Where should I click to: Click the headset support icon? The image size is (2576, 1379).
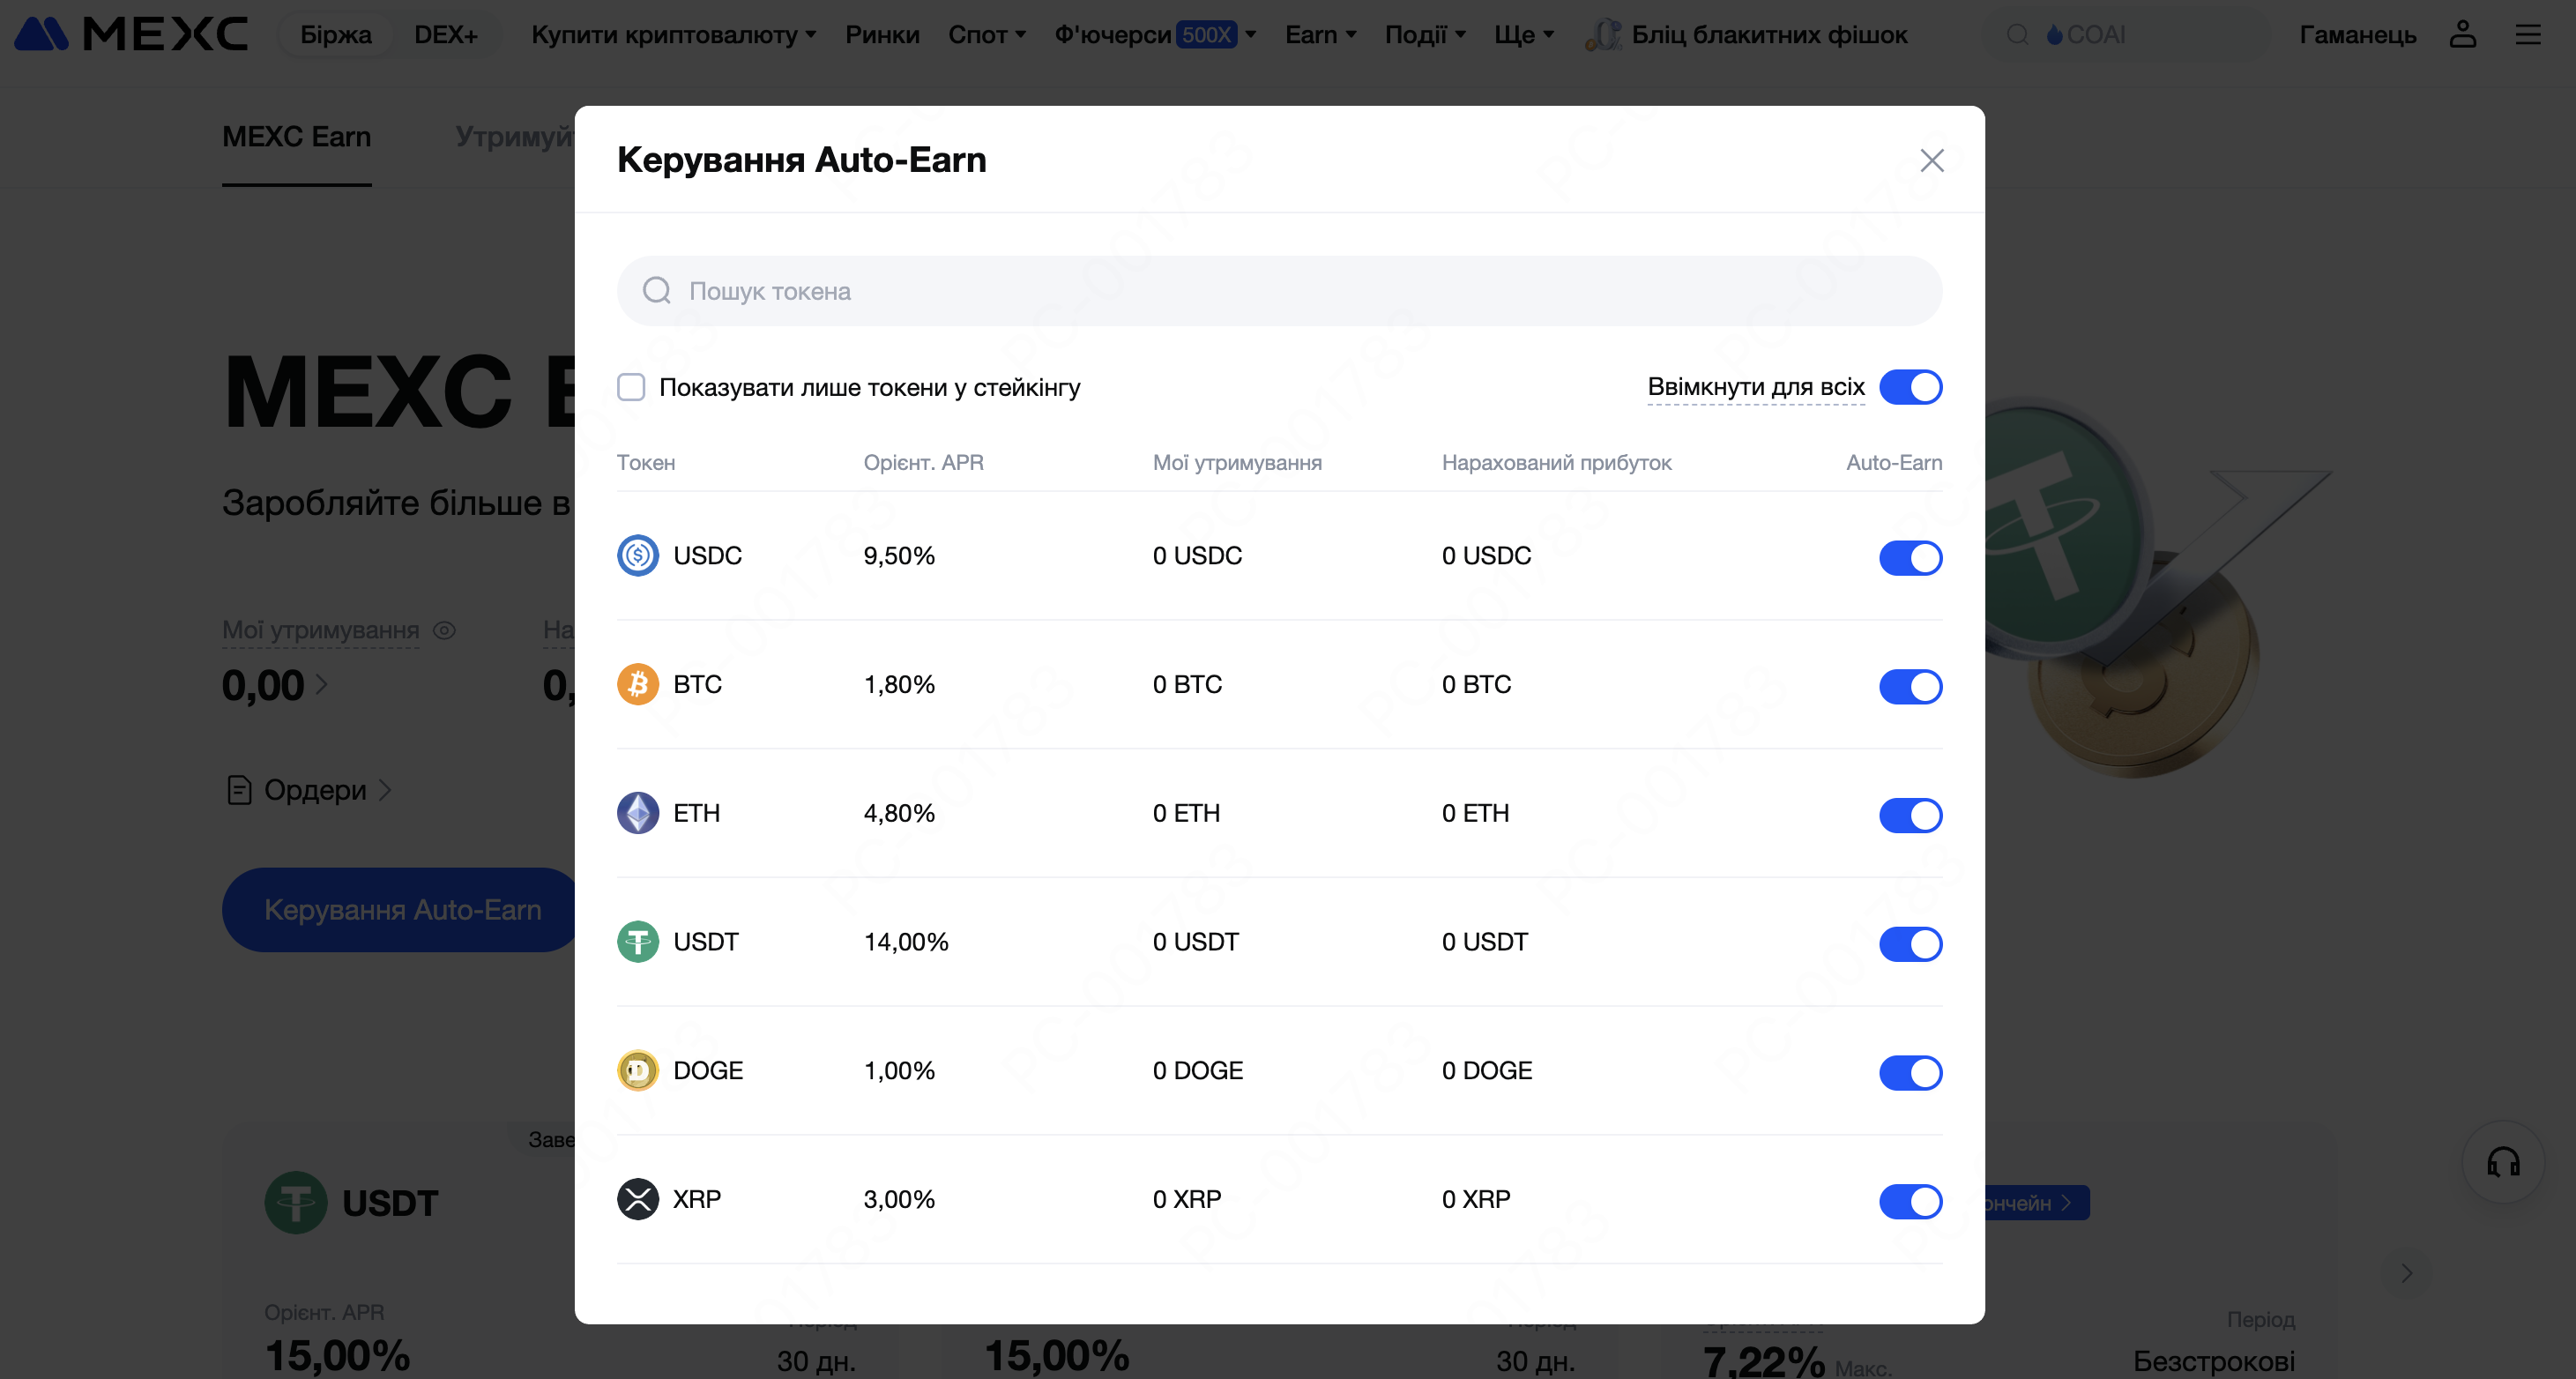[2502, 1162]
